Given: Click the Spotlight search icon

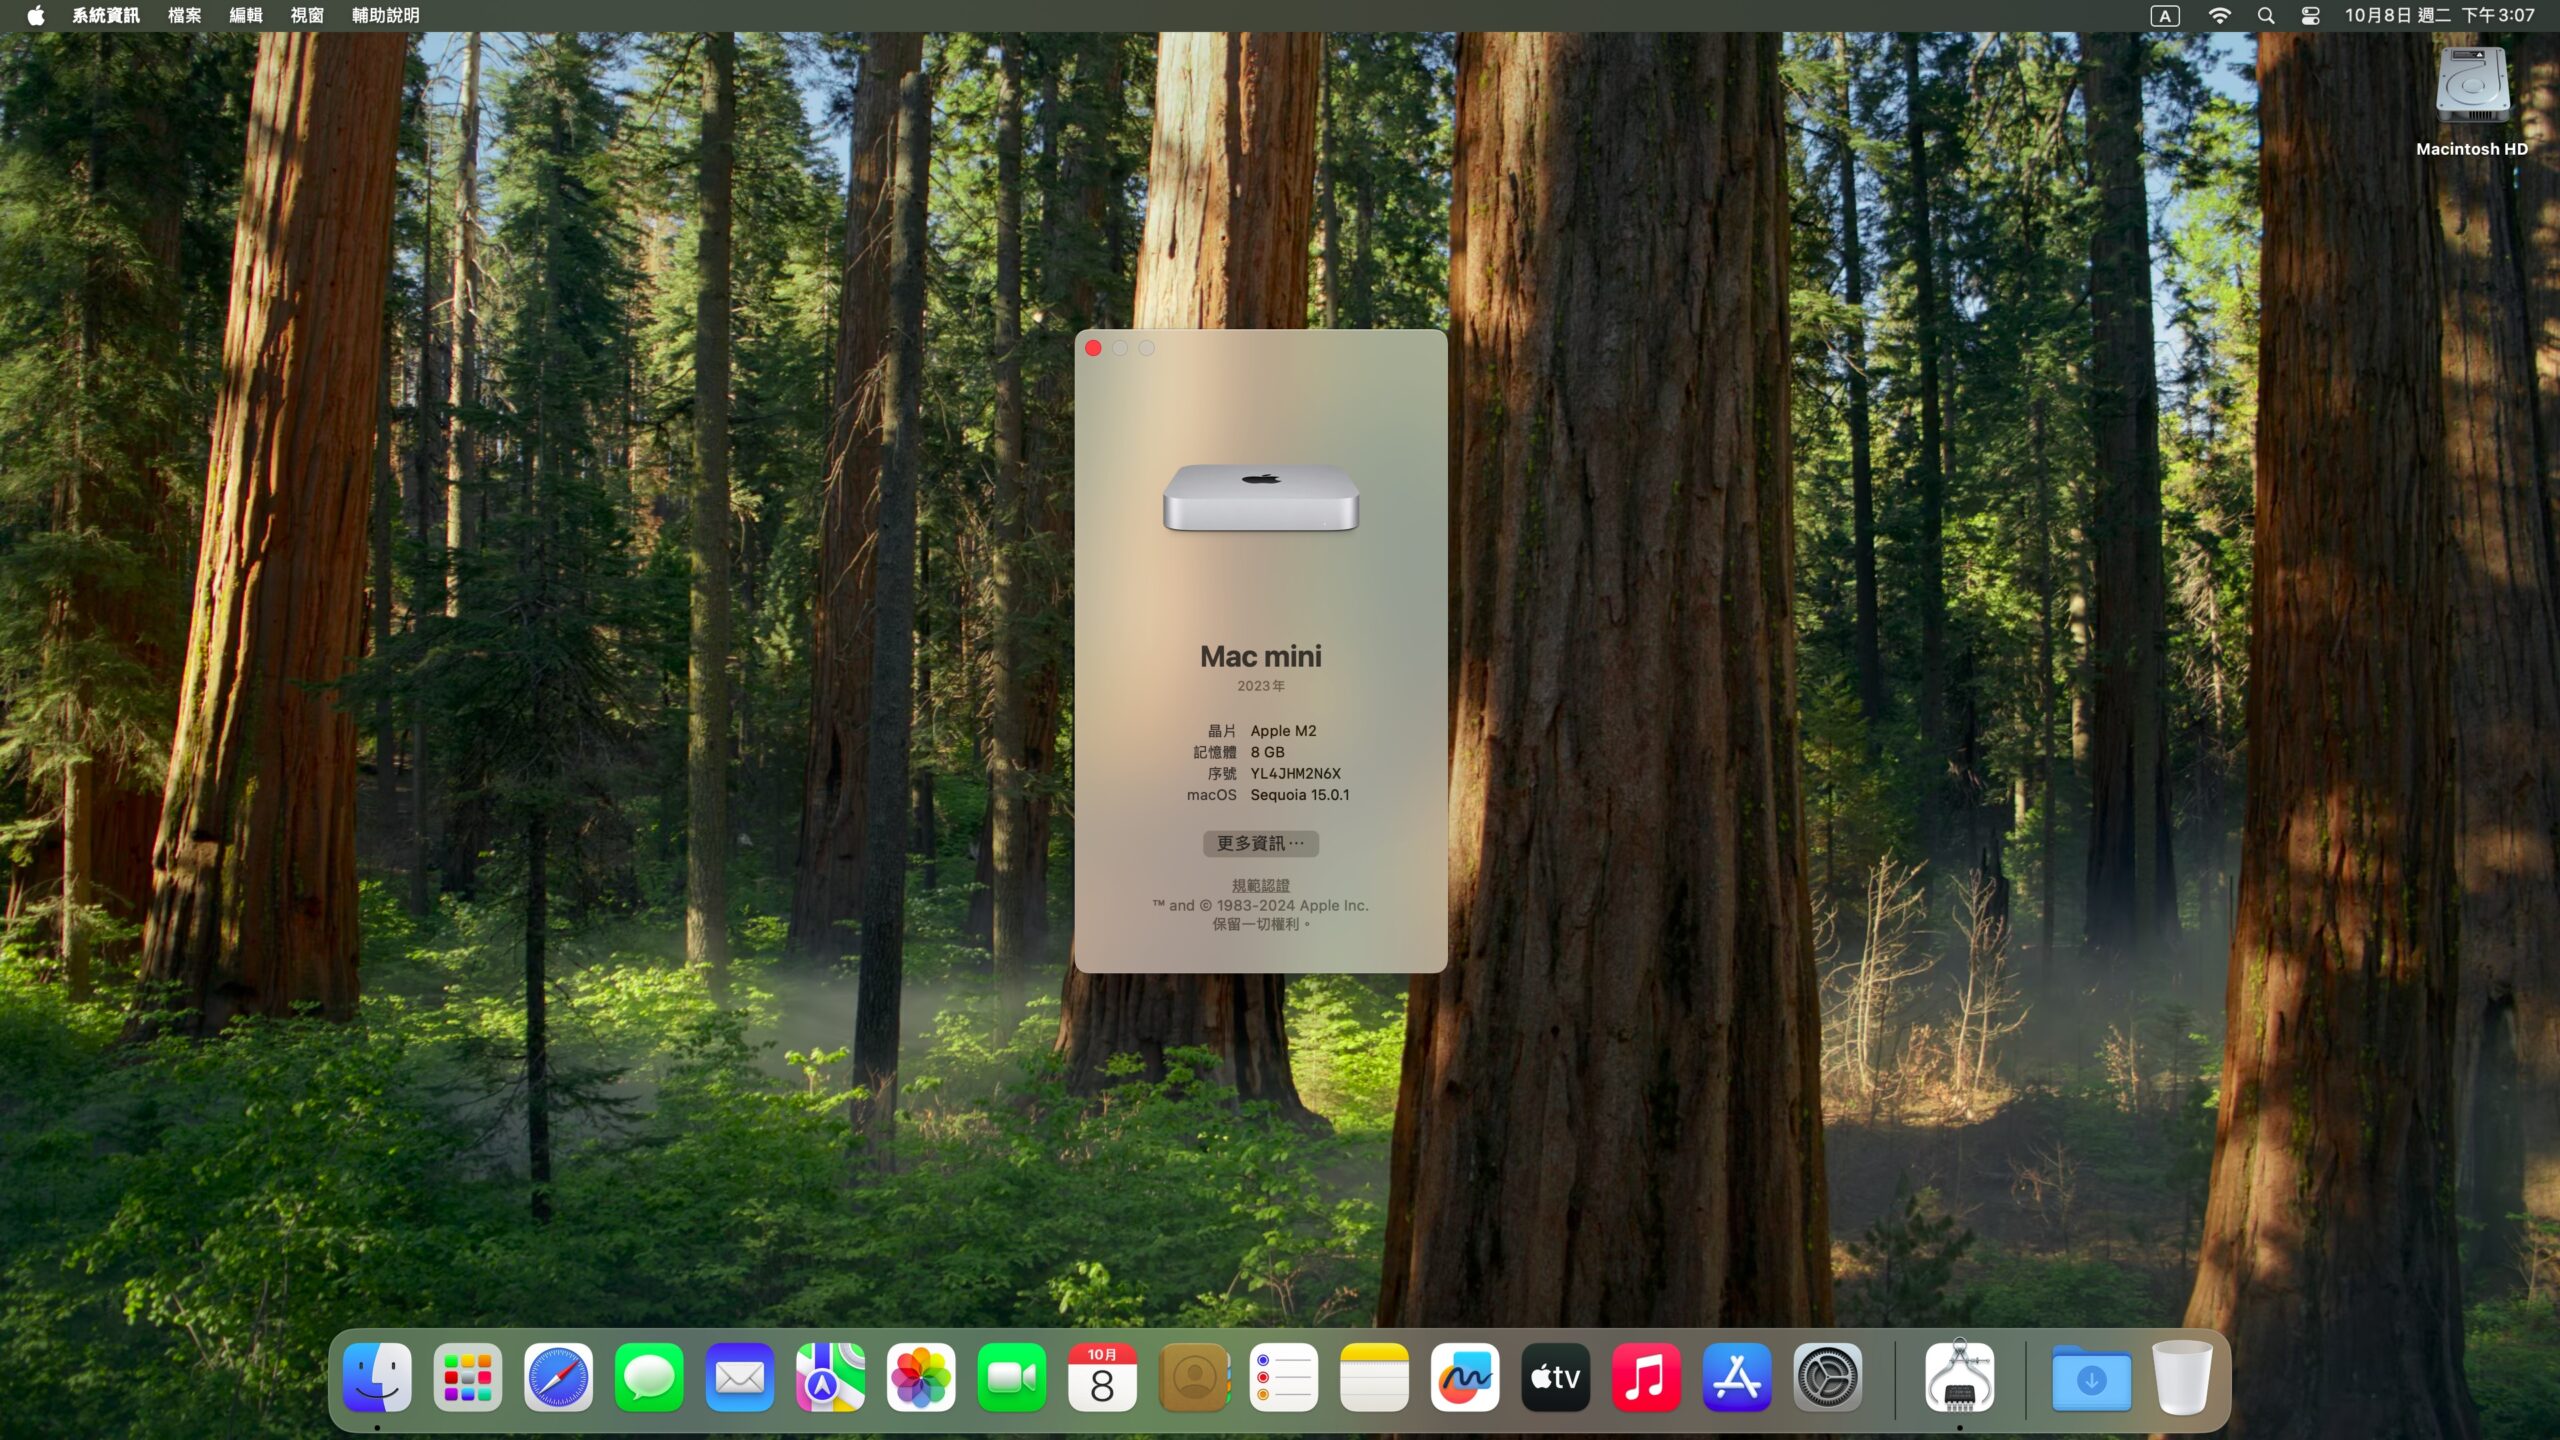Looking at the screenshot, I should (x=2266, y=16).
